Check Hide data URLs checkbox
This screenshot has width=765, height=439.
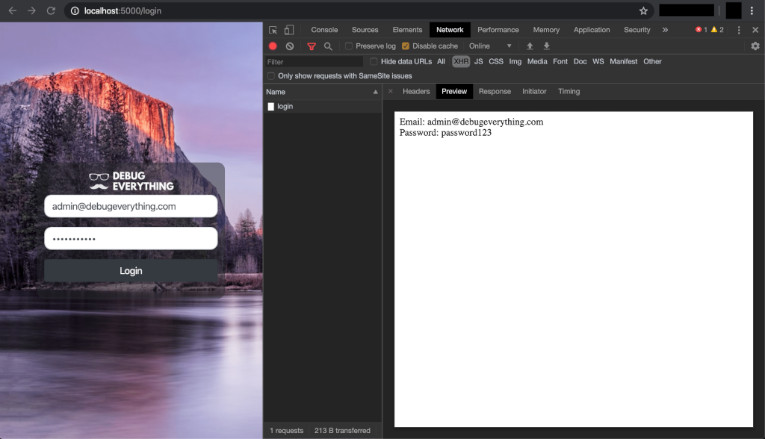[374, 61]
